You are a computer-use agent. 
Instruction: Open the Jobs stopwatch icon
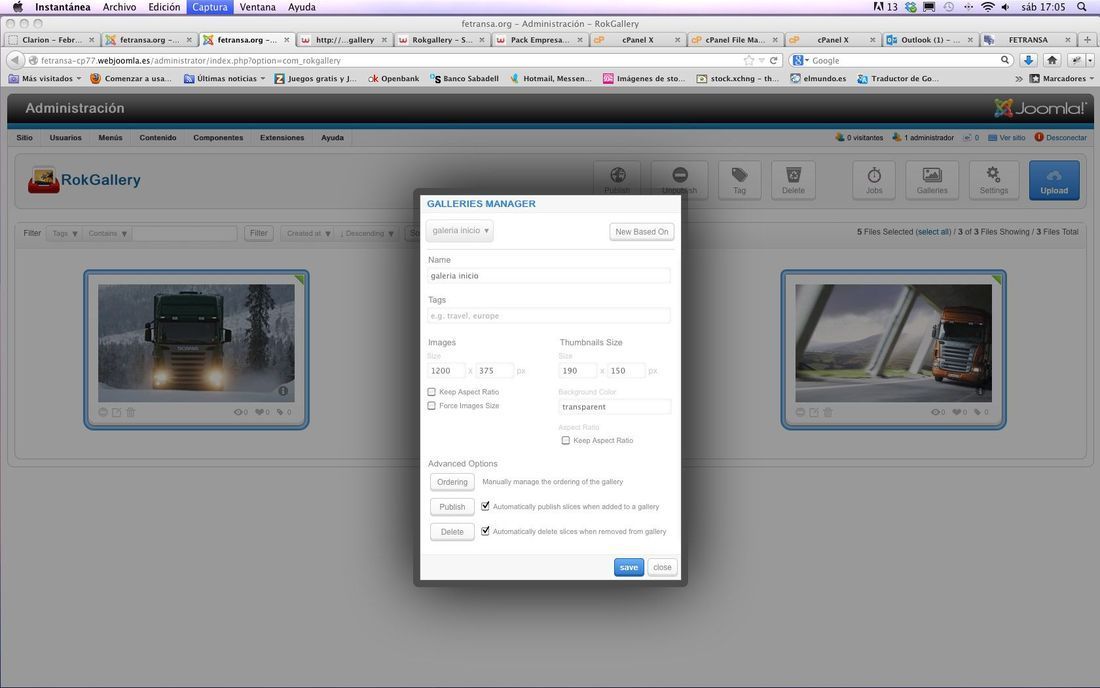874,180
